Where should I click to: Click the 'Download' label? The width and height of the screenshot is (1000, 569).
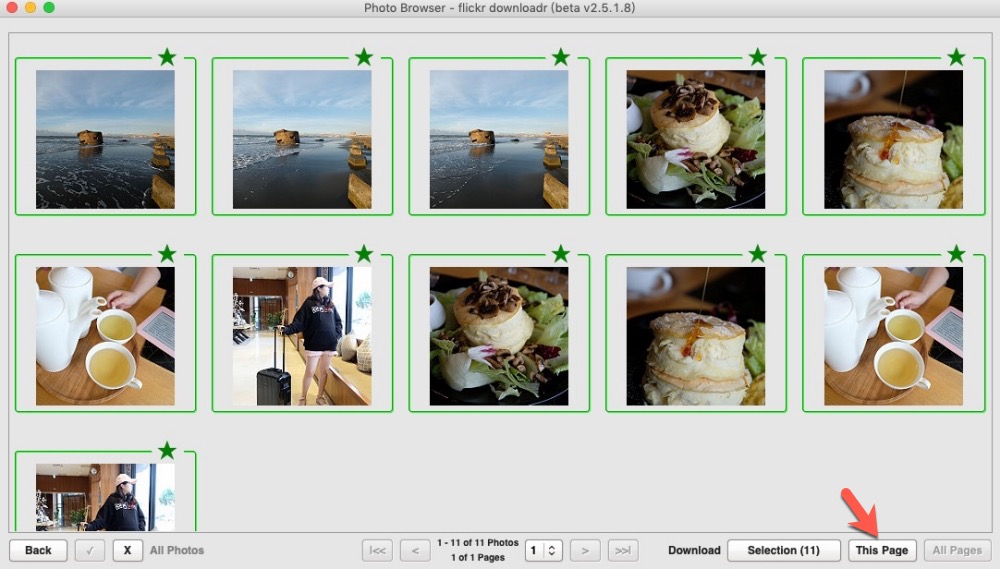pos(694,550)
